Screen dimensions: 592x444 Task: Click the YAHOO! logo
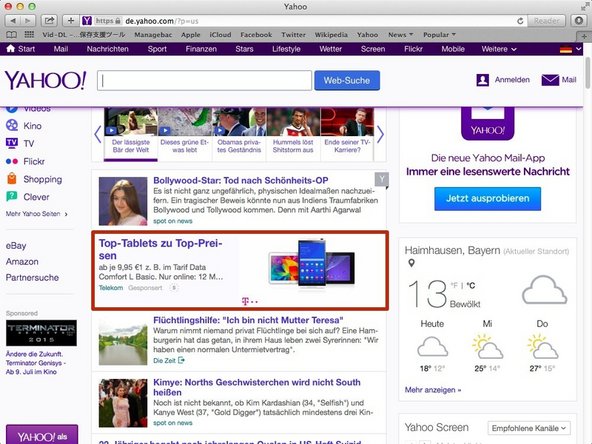point(46,80)
